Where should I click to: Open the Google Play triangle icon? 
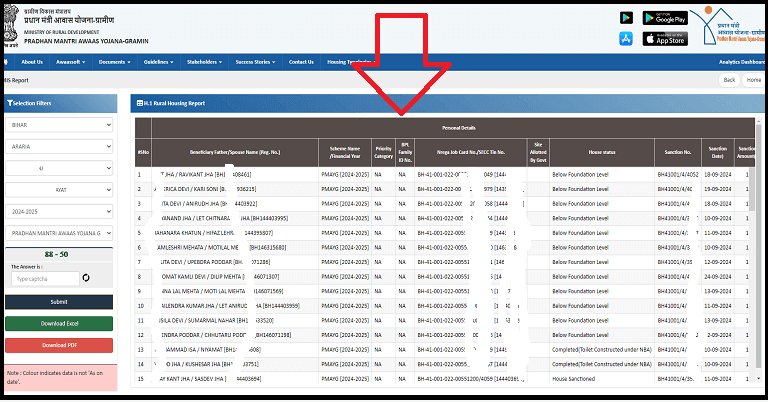pyautogui.click(x=626, y=18)
